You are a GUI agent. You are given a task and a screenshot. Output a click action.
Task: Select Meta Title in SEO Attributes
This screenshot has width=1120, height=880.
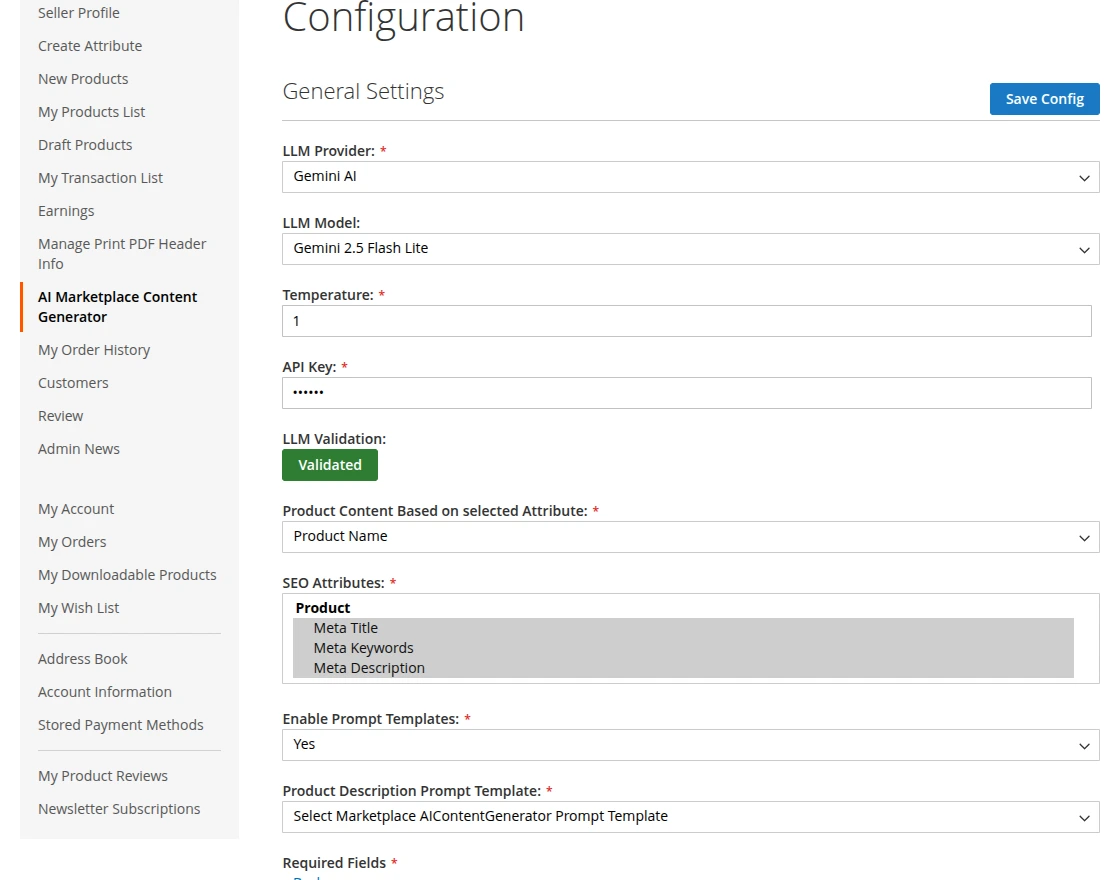(683, 628)
